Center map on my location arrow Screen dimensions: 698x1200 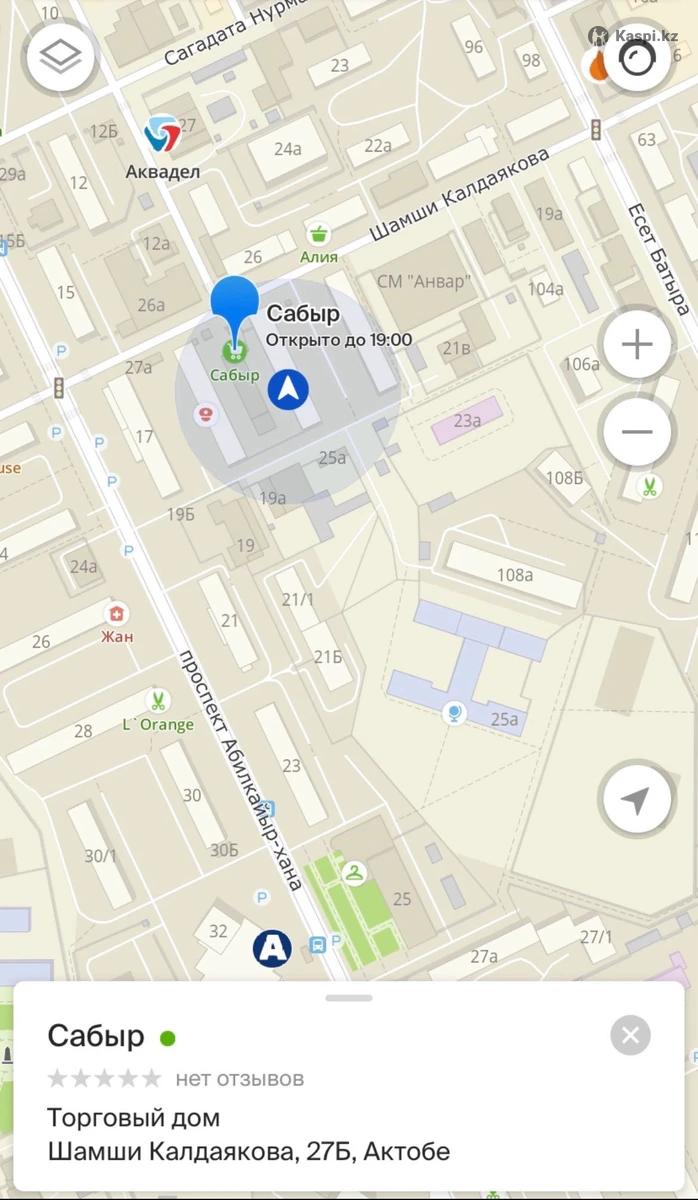[636, 800]
